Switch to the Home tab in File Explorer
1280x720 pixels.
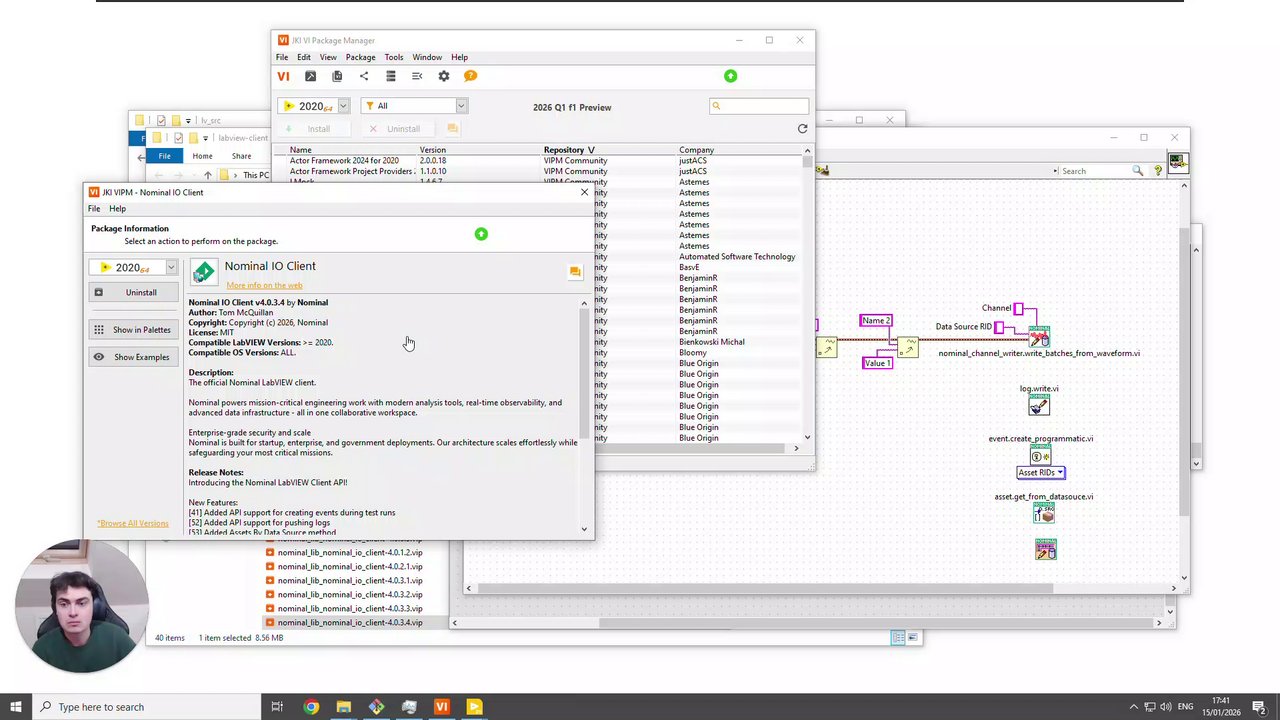point(202,156)
